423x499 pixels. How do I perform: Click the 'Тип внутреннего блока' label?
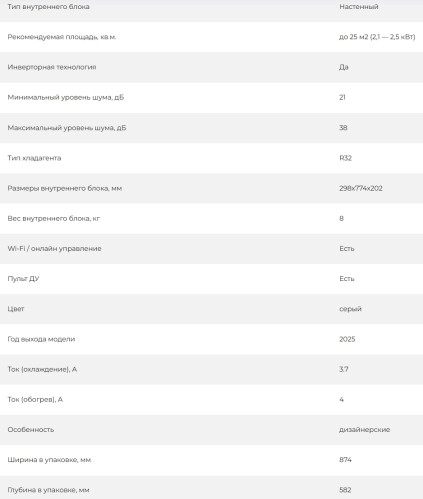coord(48,7)
